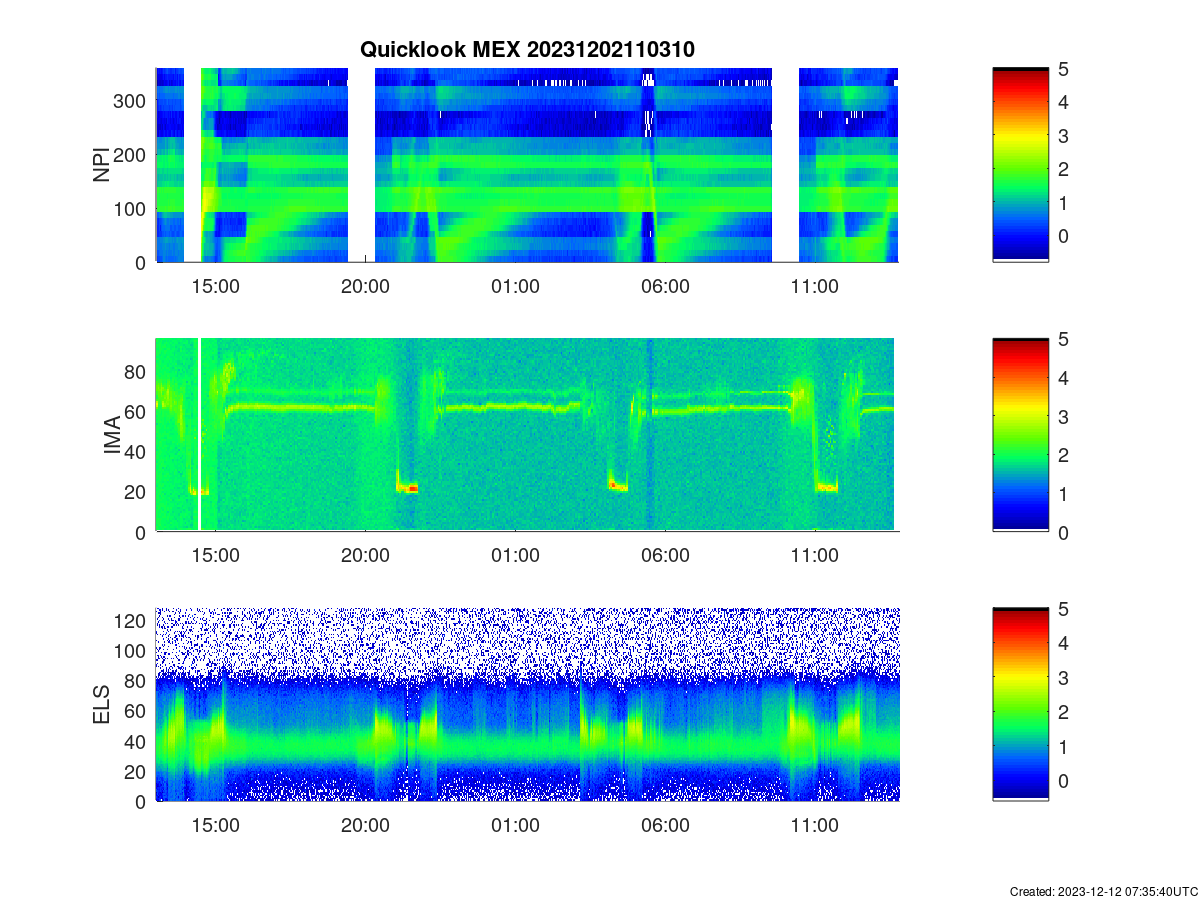Click the IMA y-axis label
Image resolution: width=1200 pixels, height=900 pixels.
coord(113,435)
